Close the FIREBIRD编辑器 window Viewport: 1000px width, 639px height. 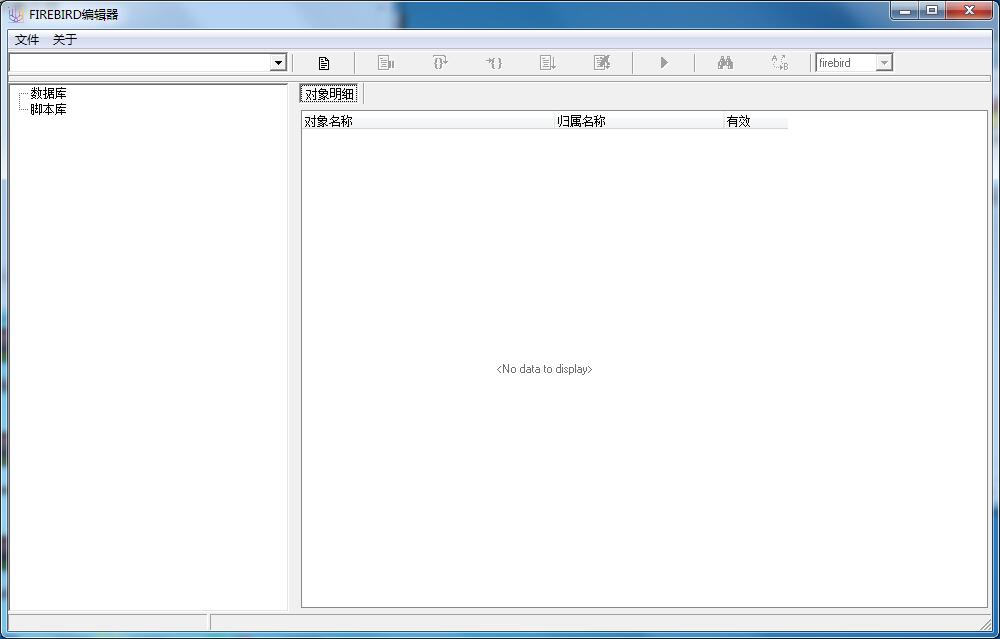[x=969, y=11]
